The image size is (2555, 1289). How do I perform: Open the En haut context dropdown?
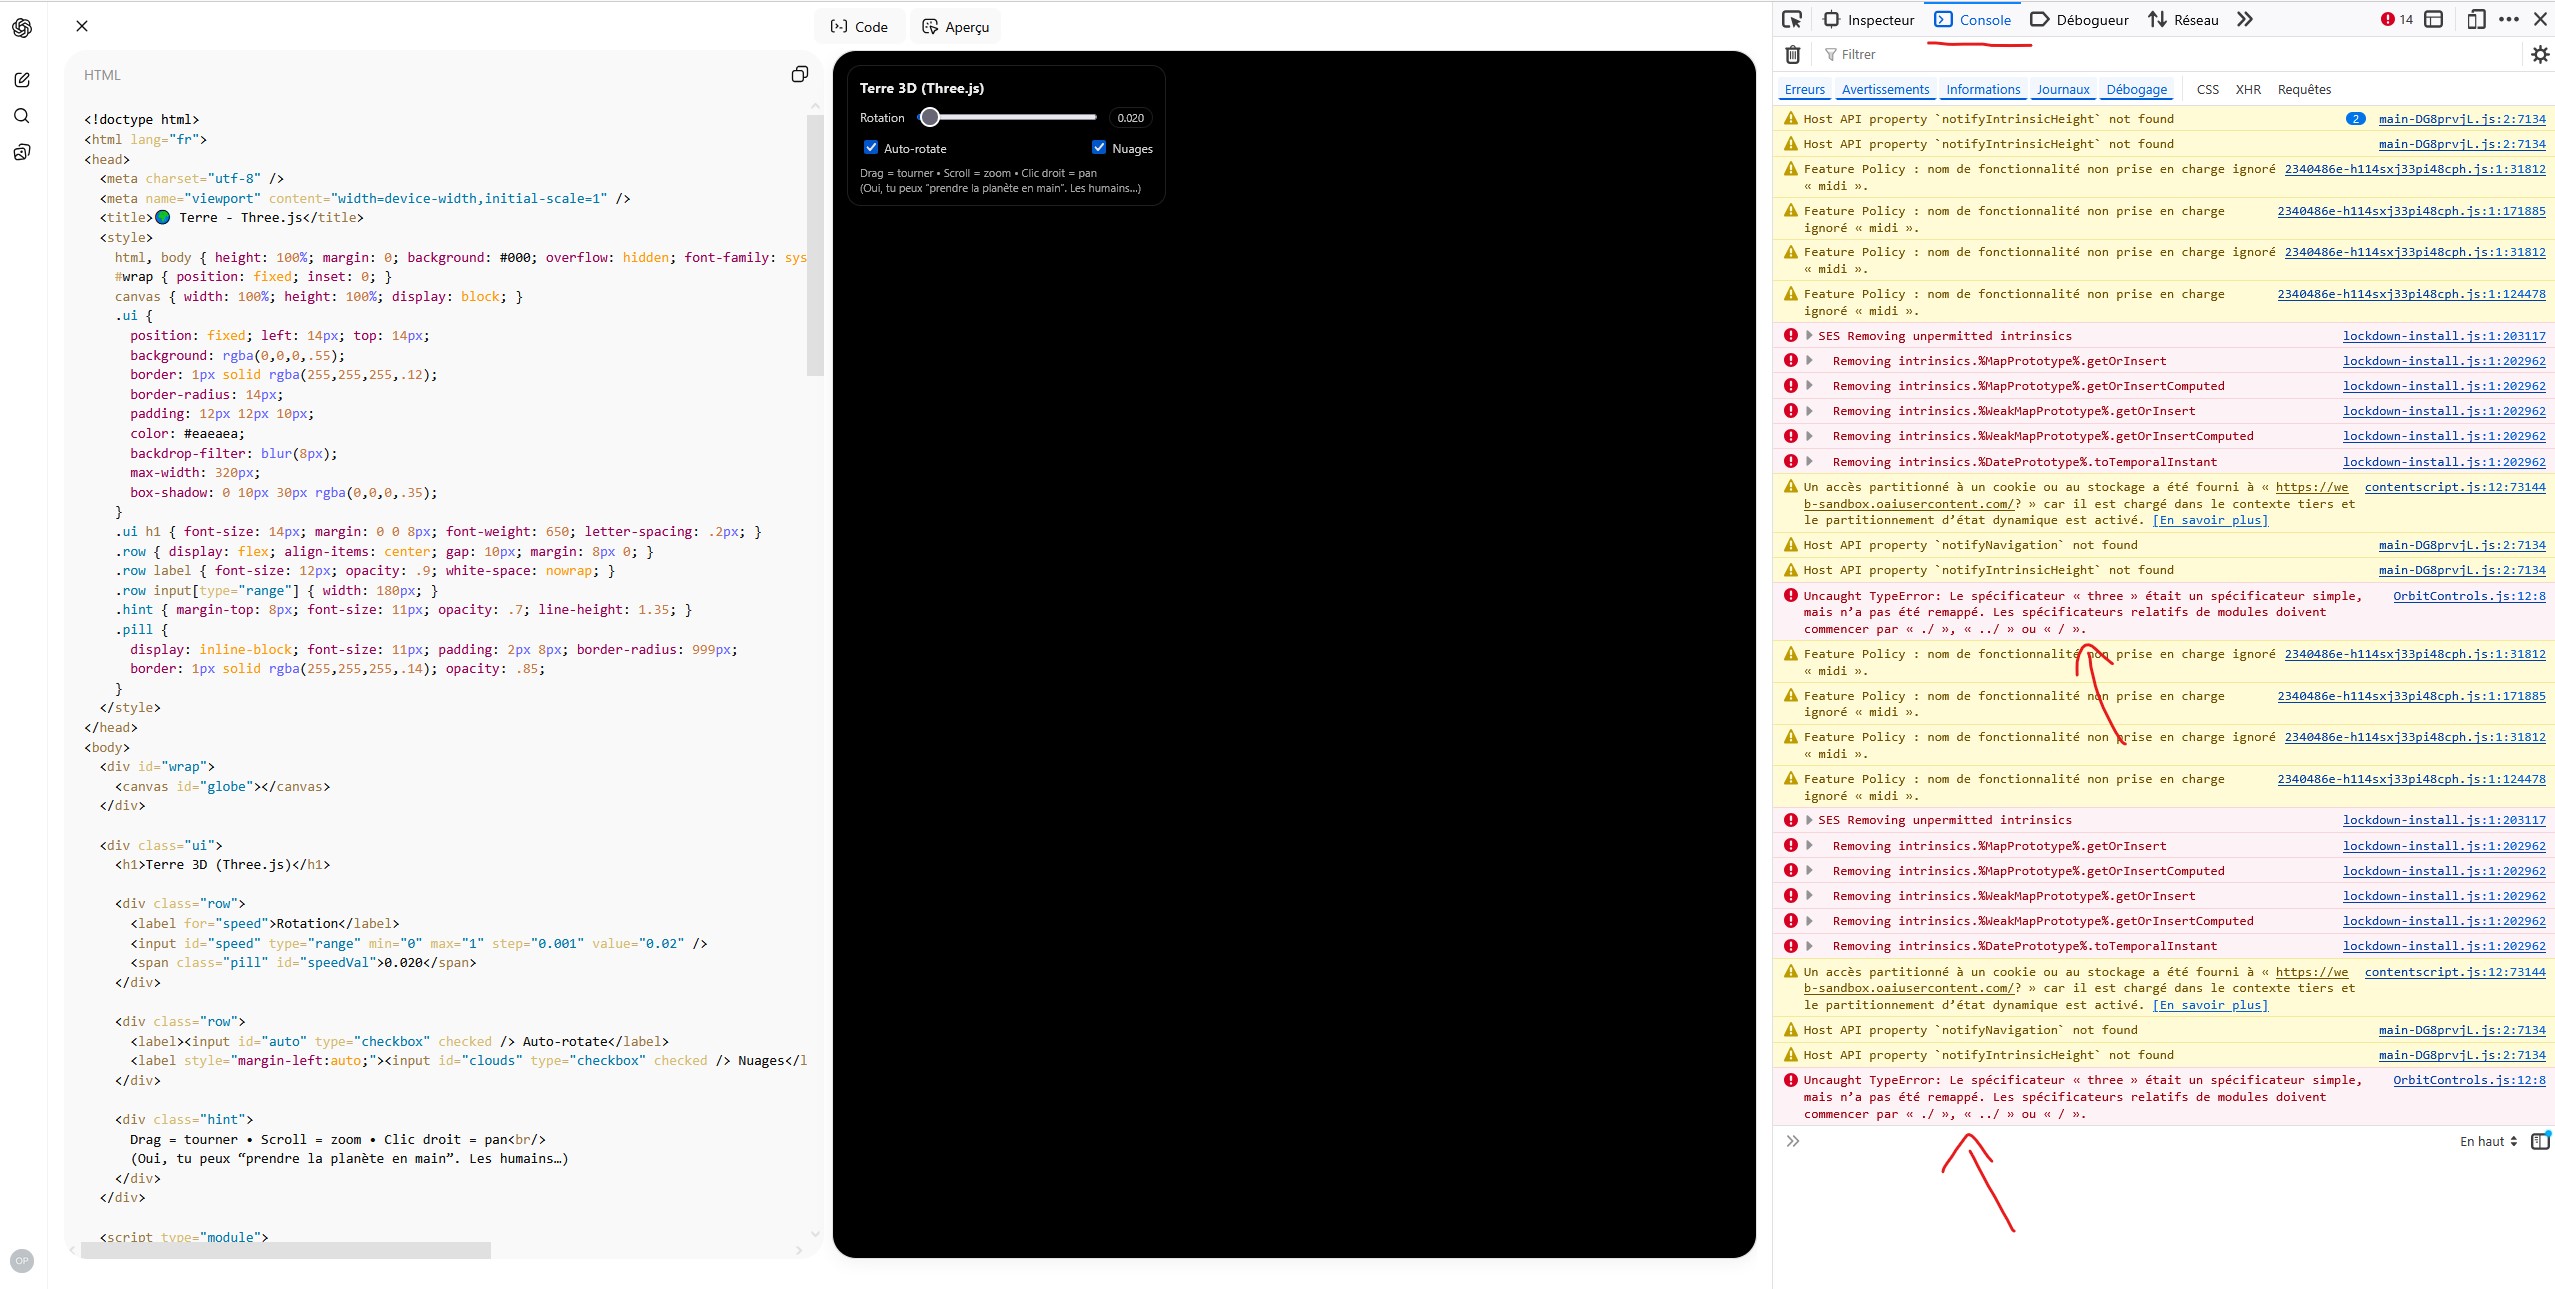2488,1141
